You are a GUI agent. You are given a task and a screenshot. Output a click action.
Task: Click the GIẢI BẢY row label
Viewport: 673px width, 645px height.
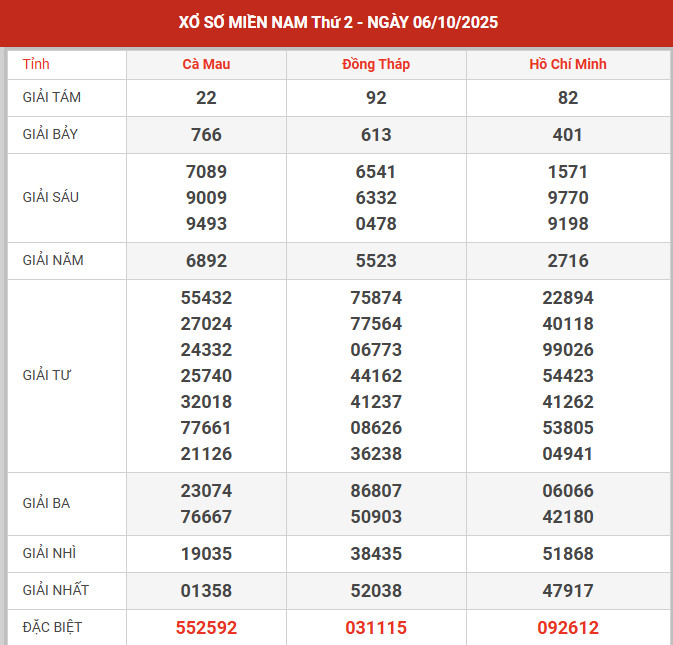click(51, 134)
